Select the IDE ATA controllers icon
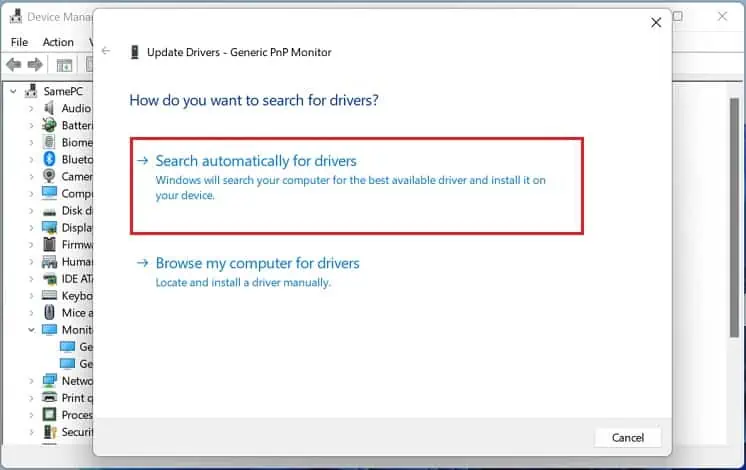The width and height of the screenshot is (746, 470). click(x=49, y=279)
